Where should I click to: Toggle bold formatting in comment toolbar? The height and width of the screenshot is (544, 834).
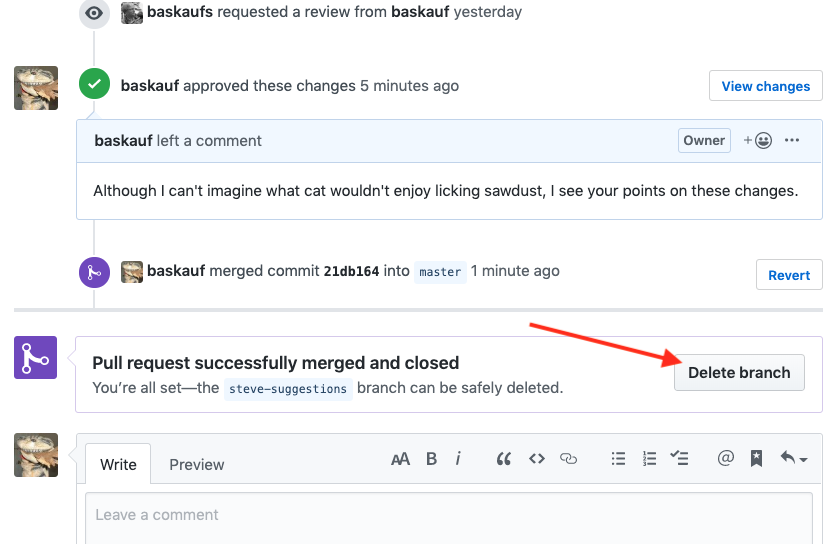(x=431, y=458)
